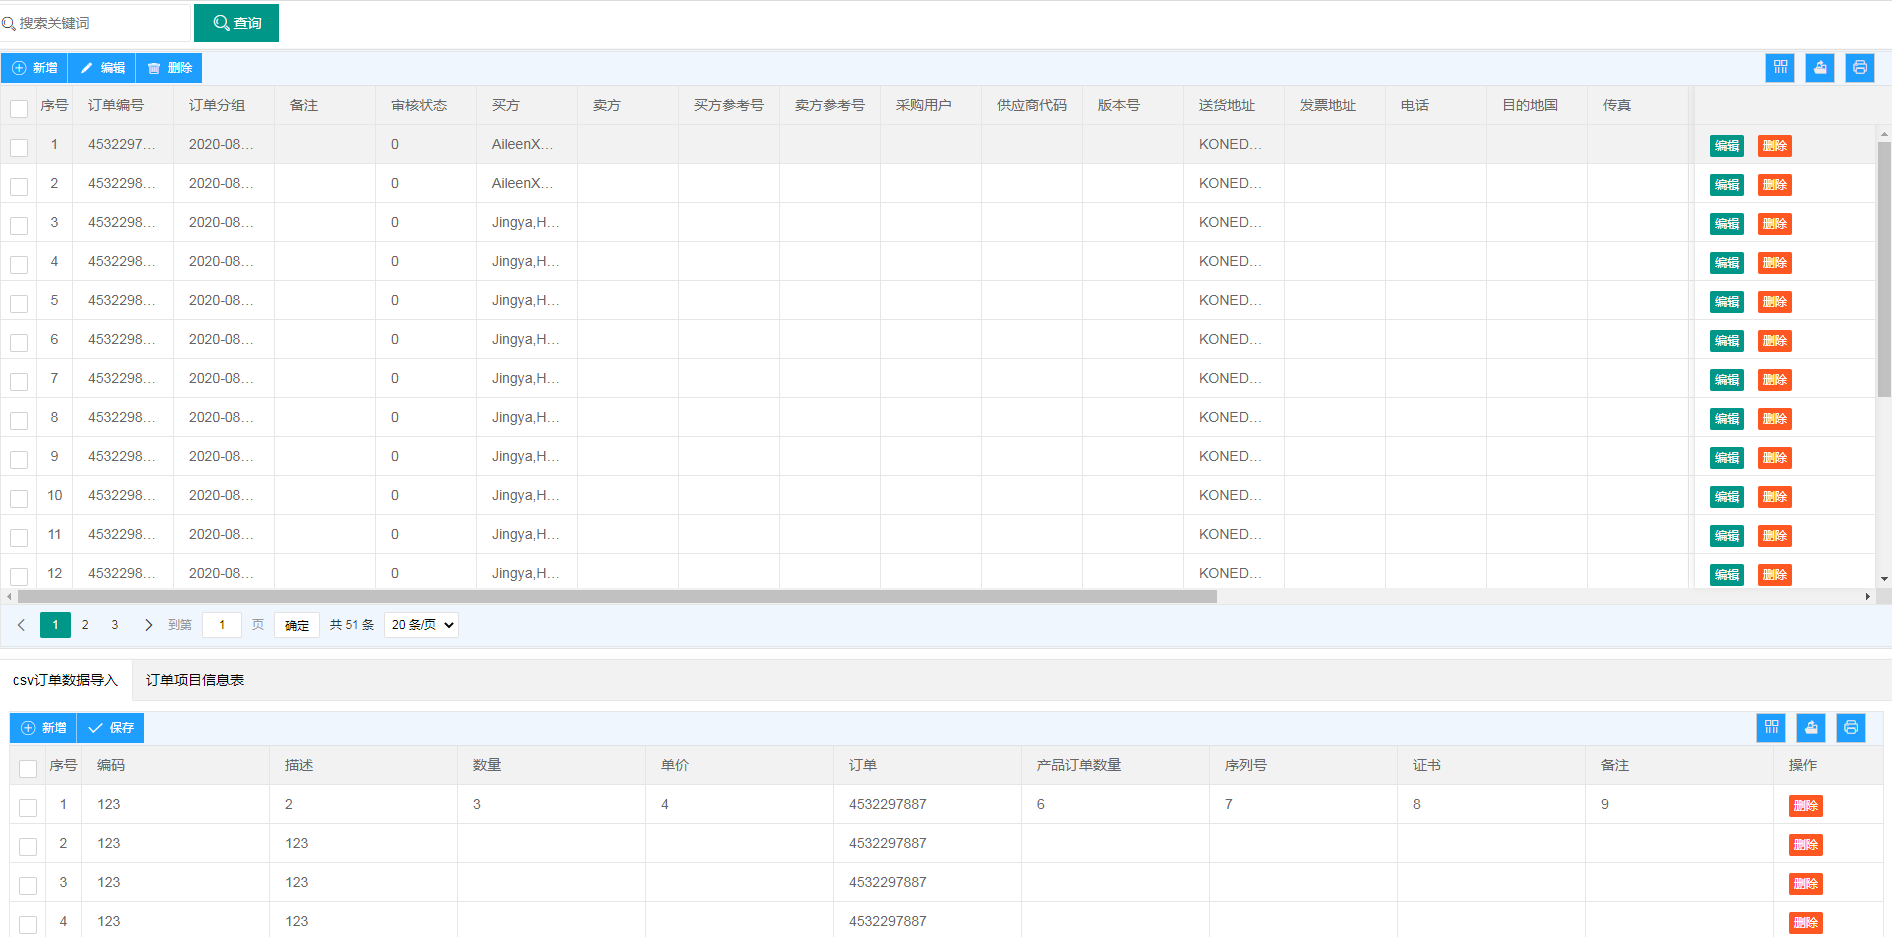Click 新增 in the orders toolbar

[35, 68]
